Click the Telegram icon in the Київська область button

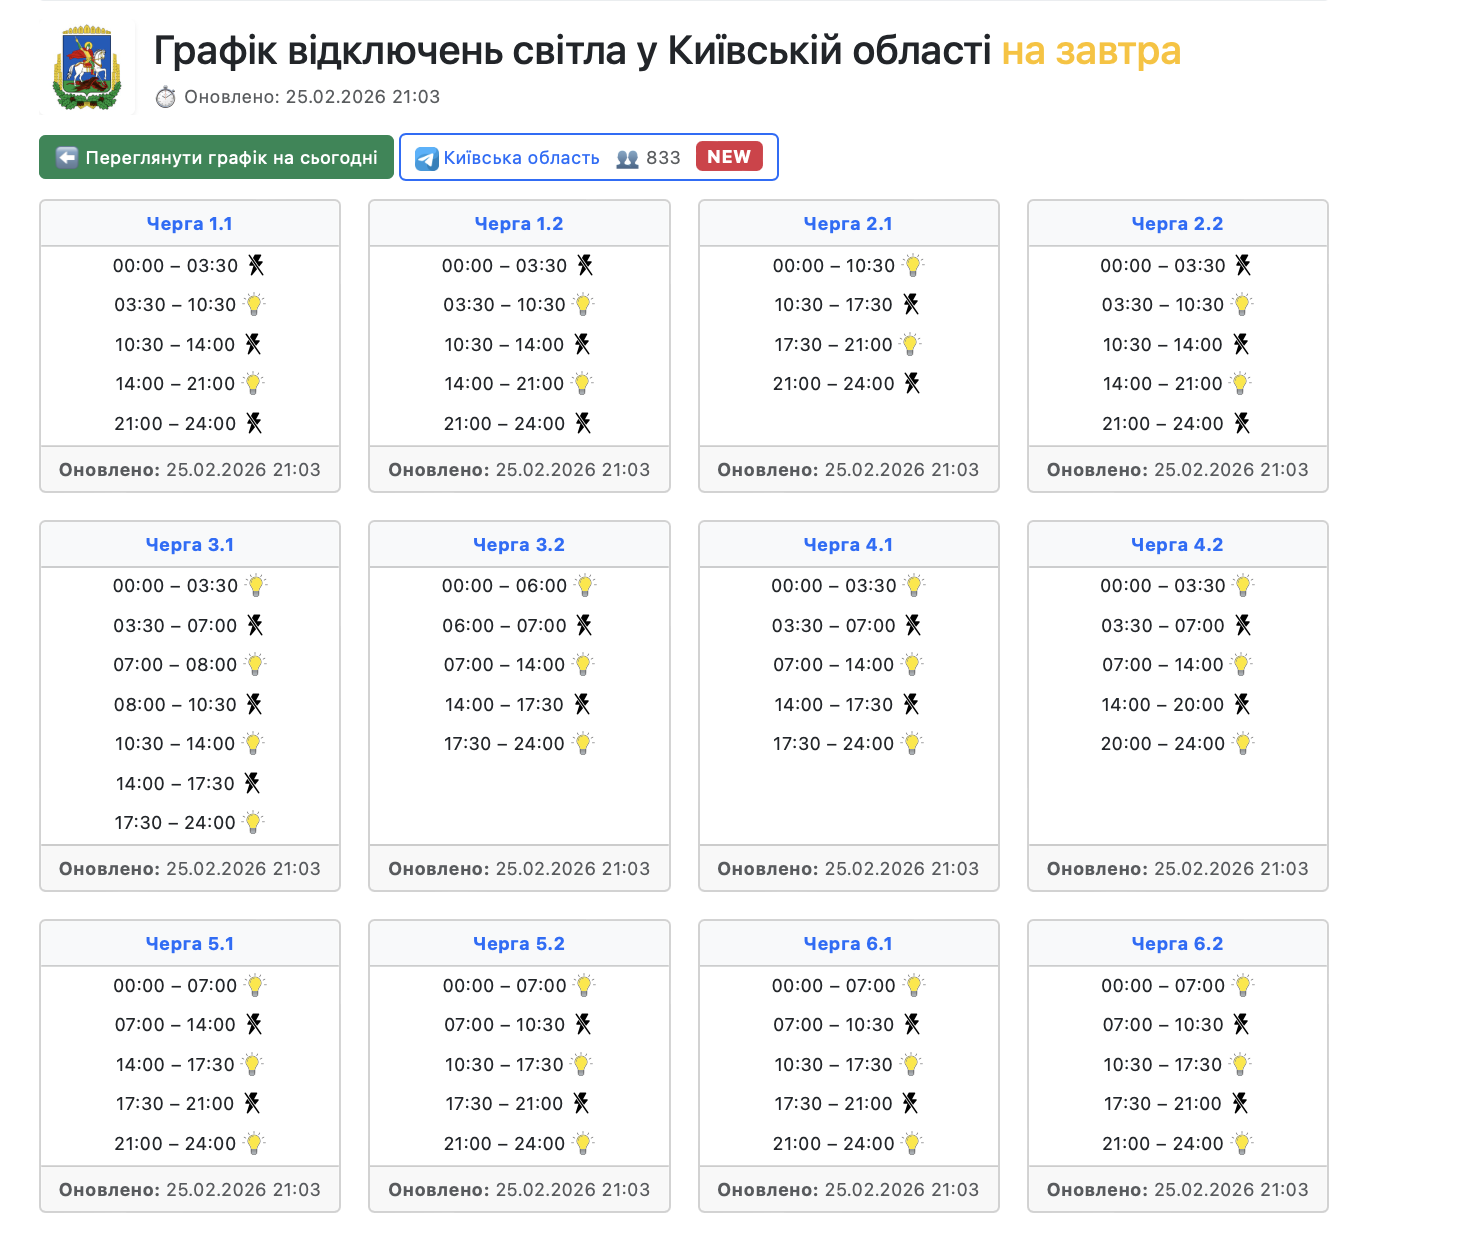coord(427,159)
